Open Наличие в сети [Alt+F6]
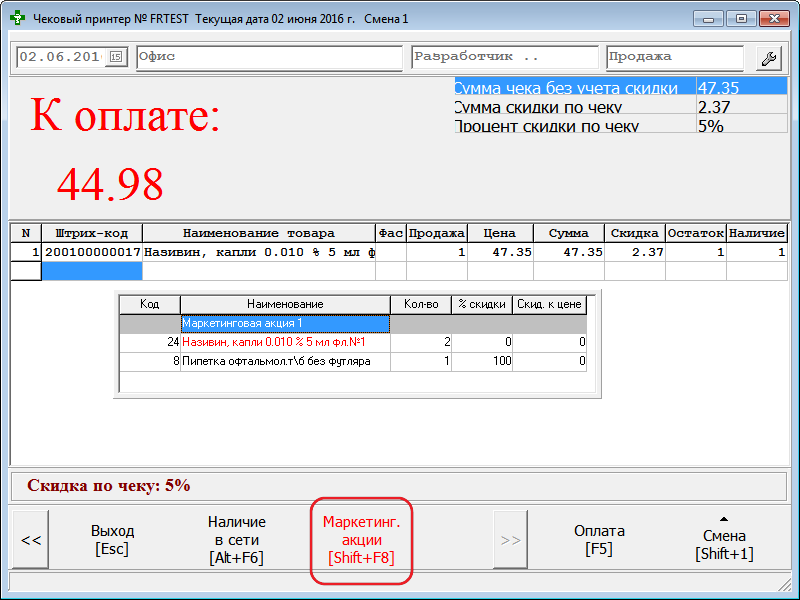Image resolution: width=800 pixels, height=600 pixels. click(x=236, y=540)
